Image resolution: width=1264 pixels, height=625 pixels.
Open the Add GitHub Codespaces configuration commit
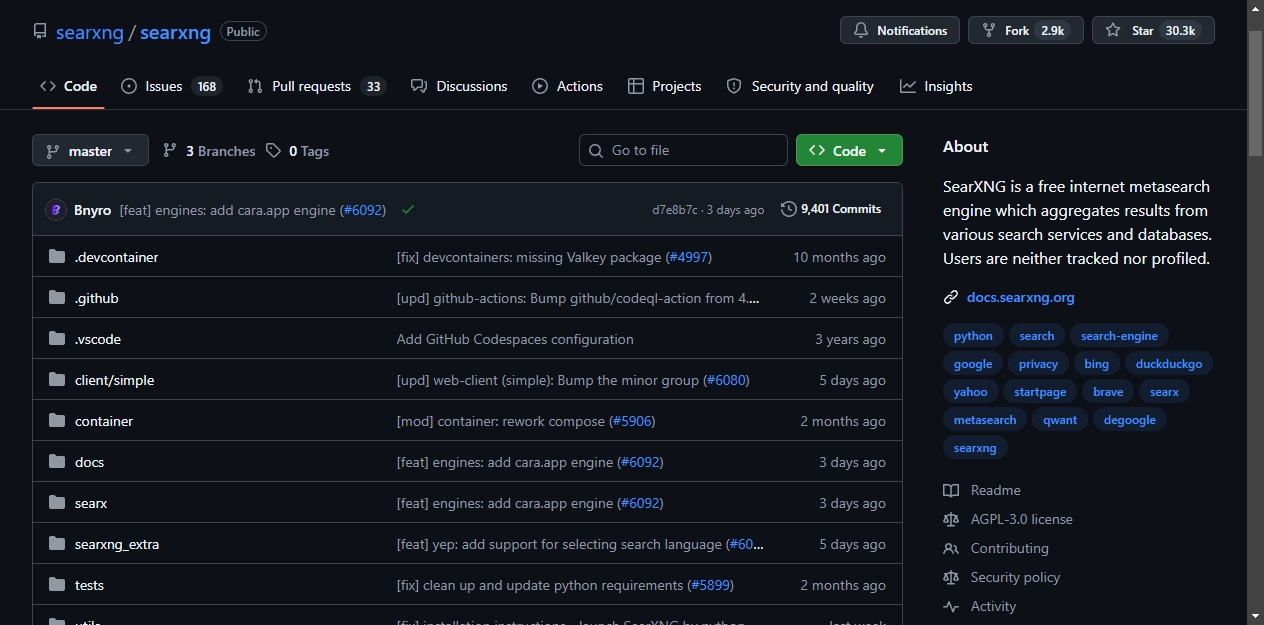(x=515, y=339)
